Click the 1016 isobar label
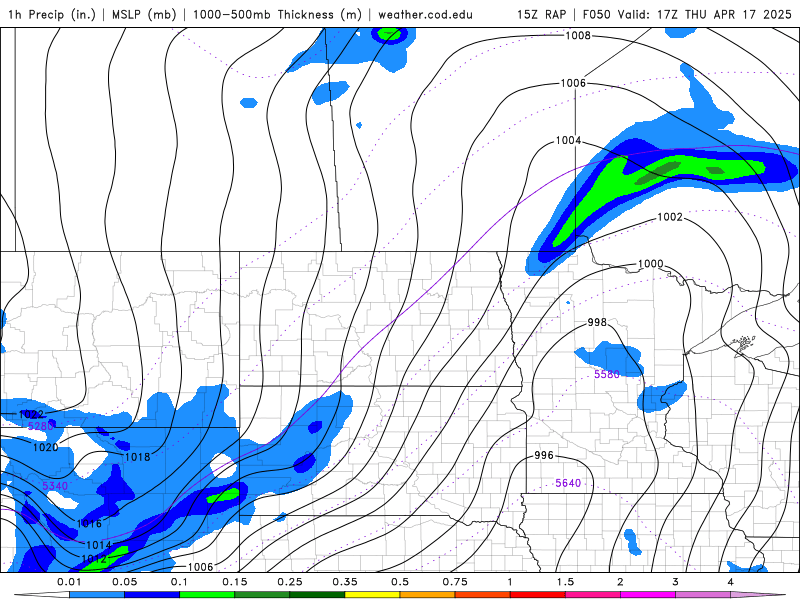This screenshot has height=600, width=800. tap(89, 523)
